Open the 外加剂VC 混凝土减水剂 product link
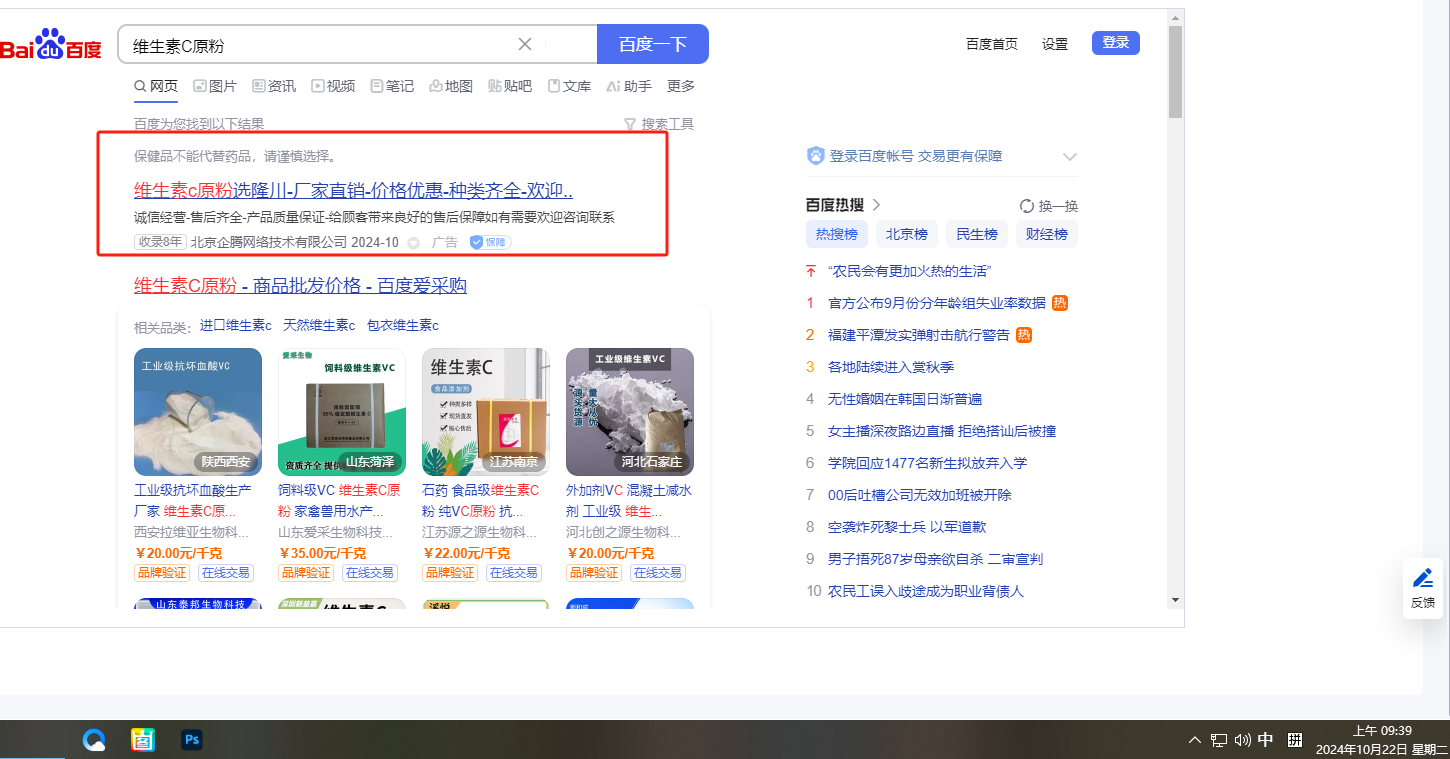The width and height of the screenshot is (1450, 759). 629,501
